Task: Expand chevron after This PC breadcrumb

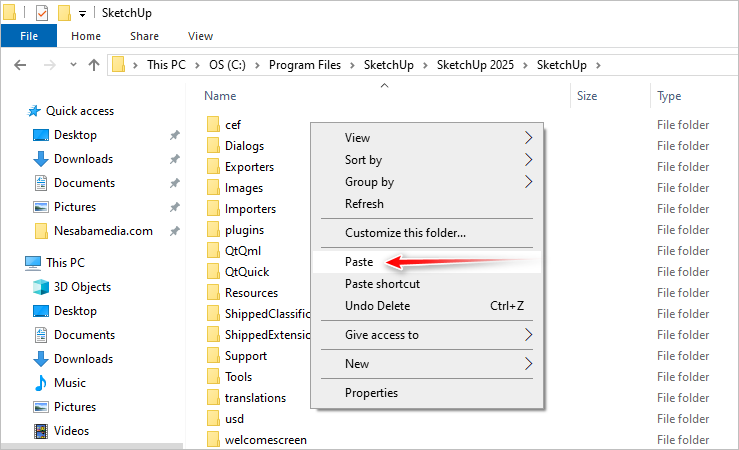Action: [197, 65]
